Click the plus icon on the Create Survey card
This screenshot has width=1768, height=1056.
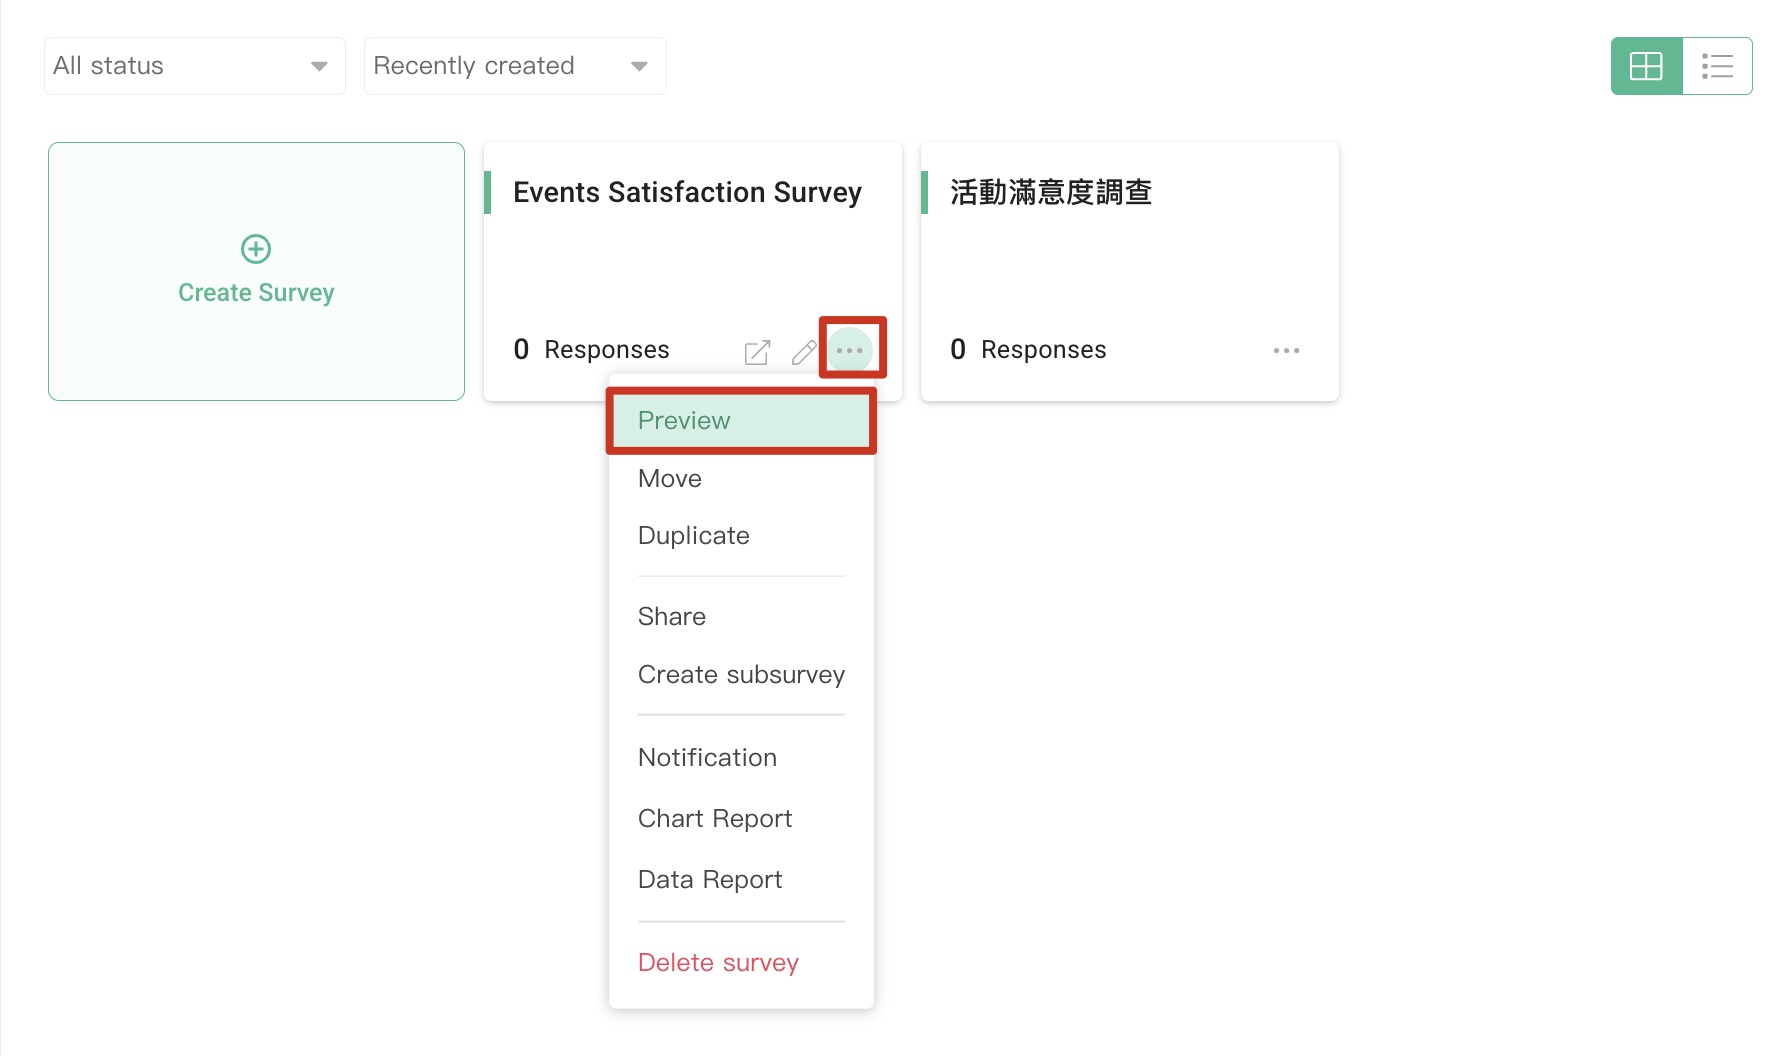pyautogui.click(x=256, y=249)
